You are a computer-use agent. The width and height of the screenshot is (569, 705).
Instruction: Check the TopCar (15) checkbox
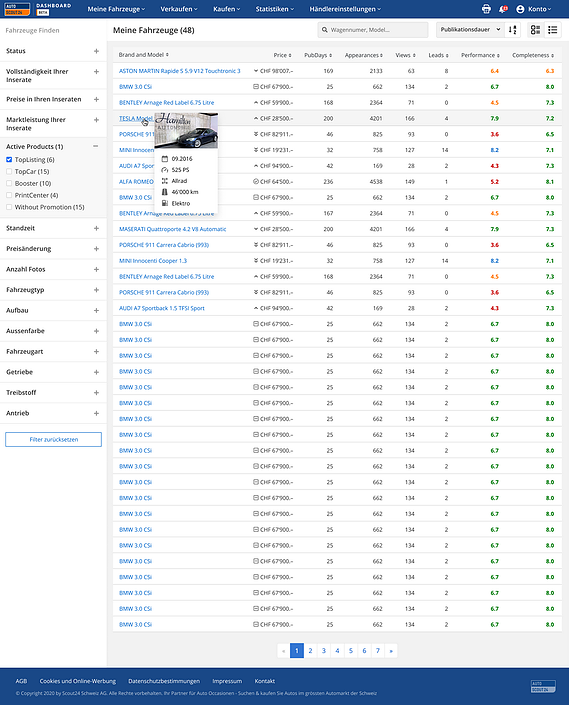(9, 171)
